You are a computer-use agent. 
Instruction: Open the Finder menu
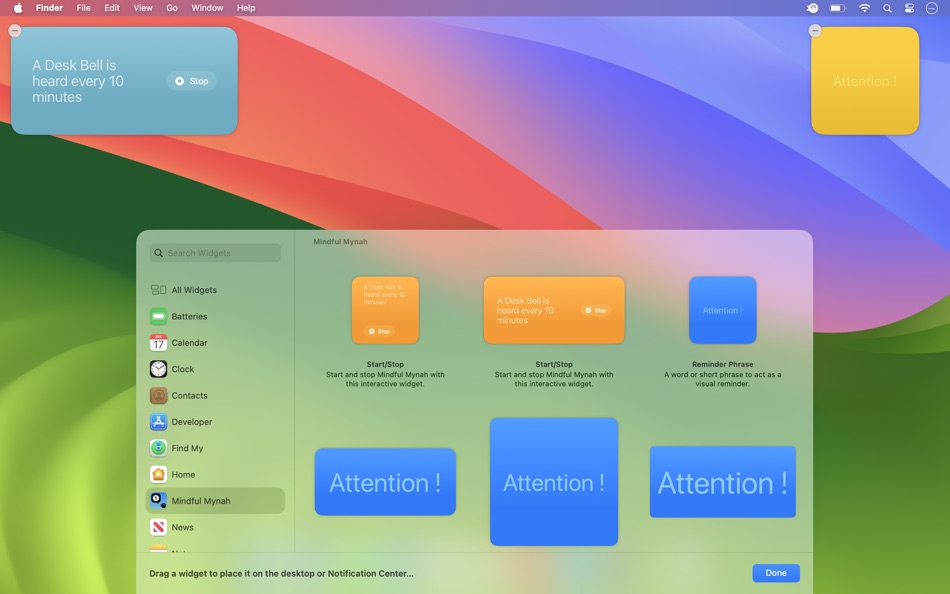(x=49, y=8)
